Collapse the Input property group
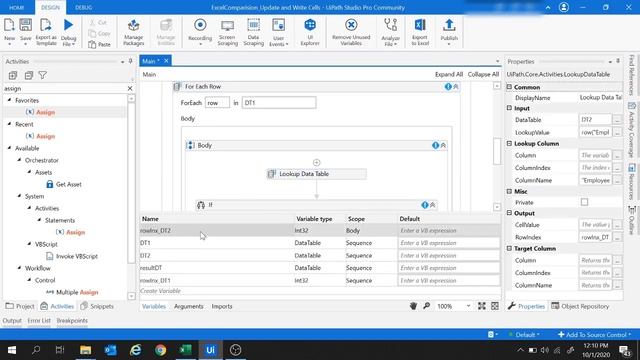640x360 pixels. (509, 108)
